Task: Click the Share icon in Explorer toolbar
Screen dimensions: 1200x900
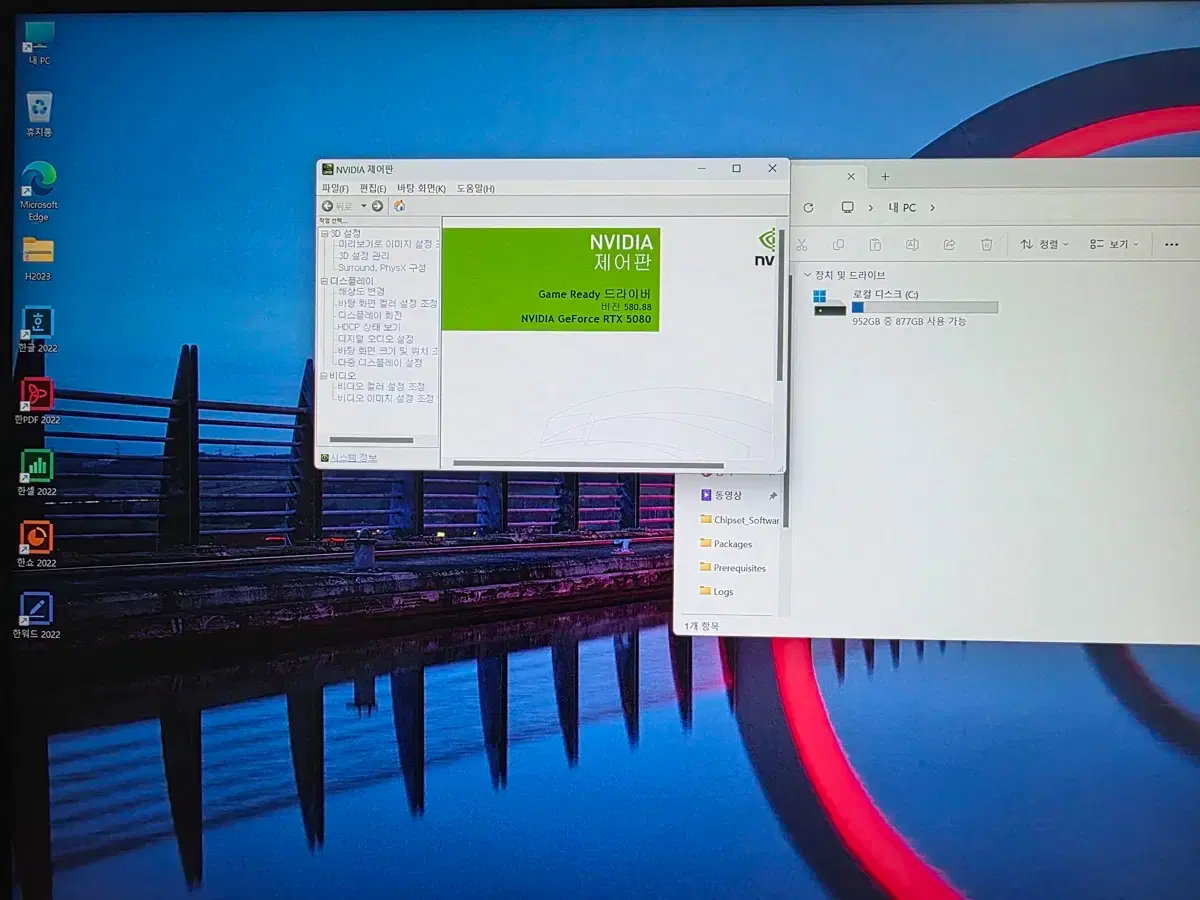Action: click(x=949, y=244)
